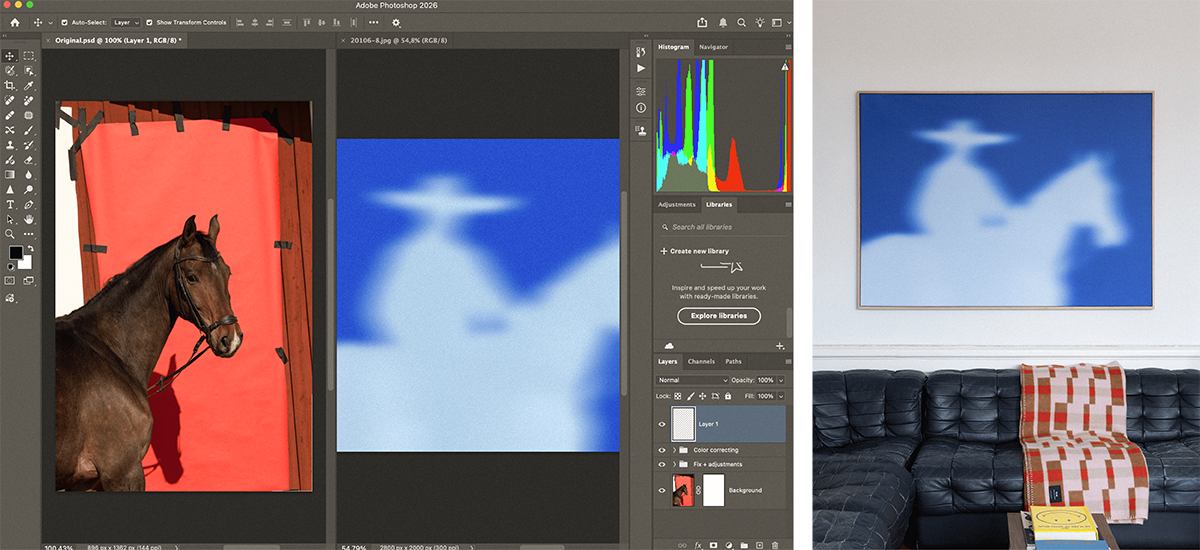Click Create new library
This screenshot has height=550, width=1200.
tap(694, 251)
